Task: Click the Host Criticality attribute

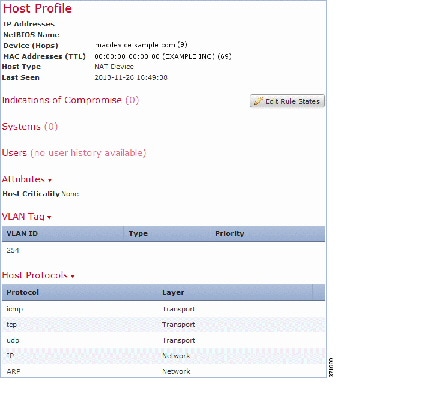Action: (41, 194)
